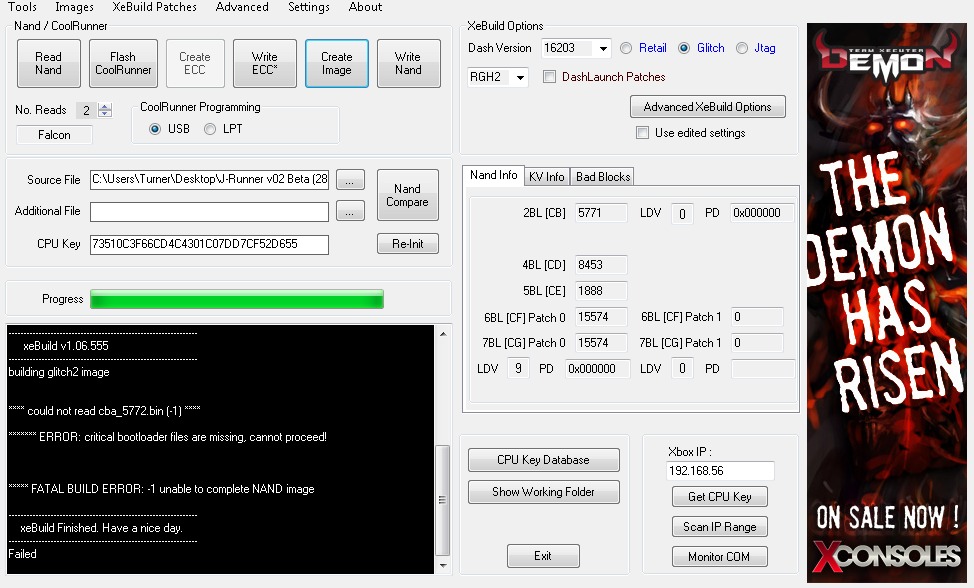Image resolution: width=974 pixels, height=588 pixels.
Task: Open the CPU Key Database
Action: (x=544, y=460)
